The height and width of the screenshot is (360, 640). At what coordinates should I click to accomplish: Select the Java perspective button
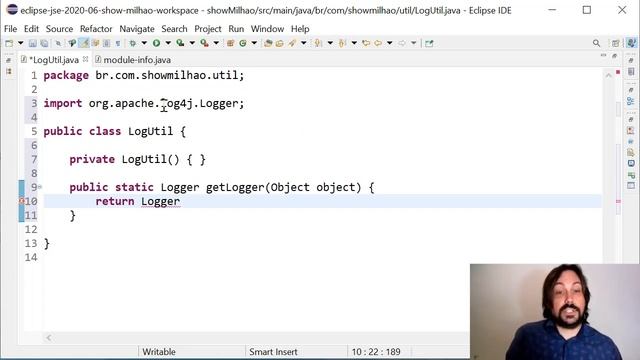(631, 43)
